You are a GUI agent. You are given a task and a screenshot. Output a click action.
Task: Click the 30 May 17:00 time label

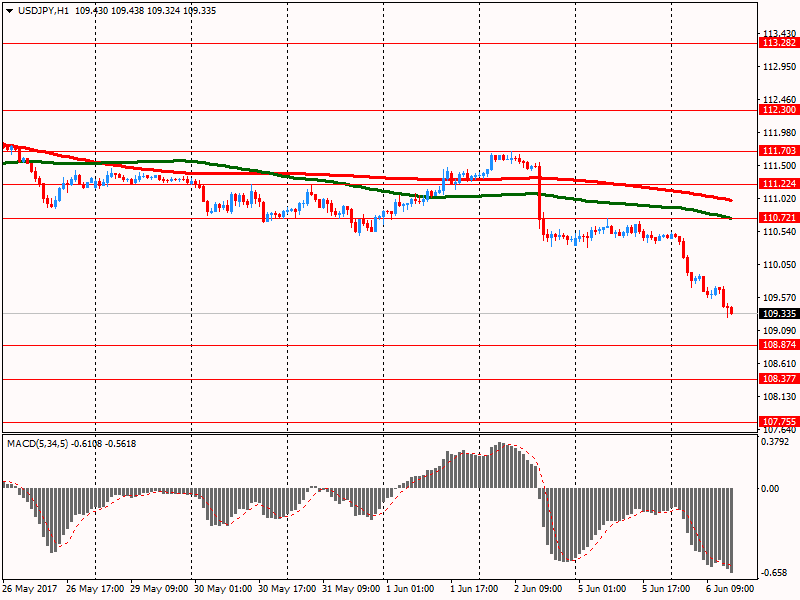pyautogui.click(x=287, y=589)
